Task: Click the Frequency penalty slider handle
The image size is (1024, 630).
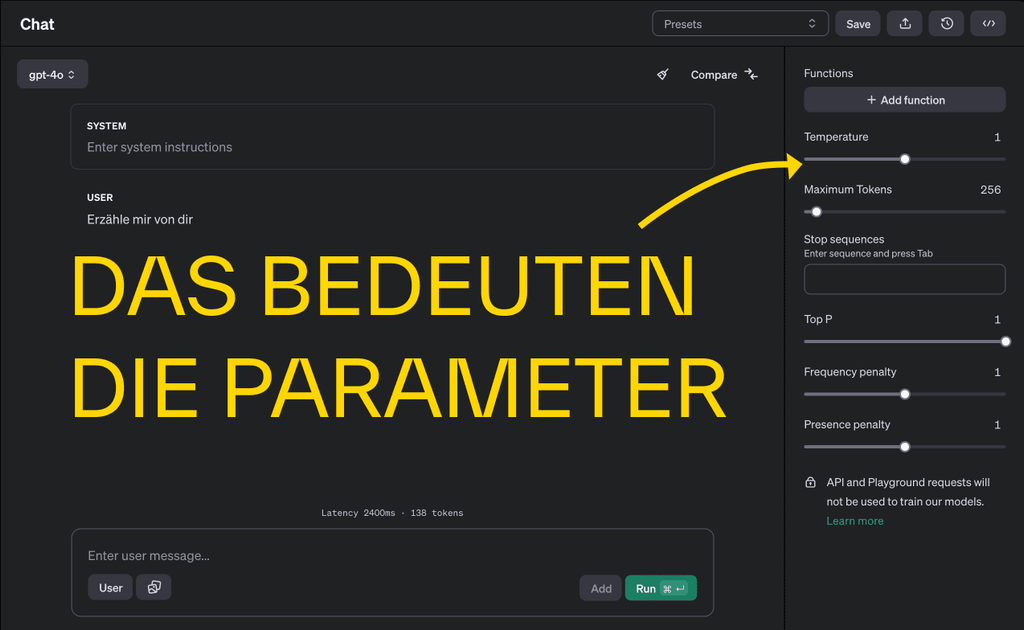Action: 905,394
